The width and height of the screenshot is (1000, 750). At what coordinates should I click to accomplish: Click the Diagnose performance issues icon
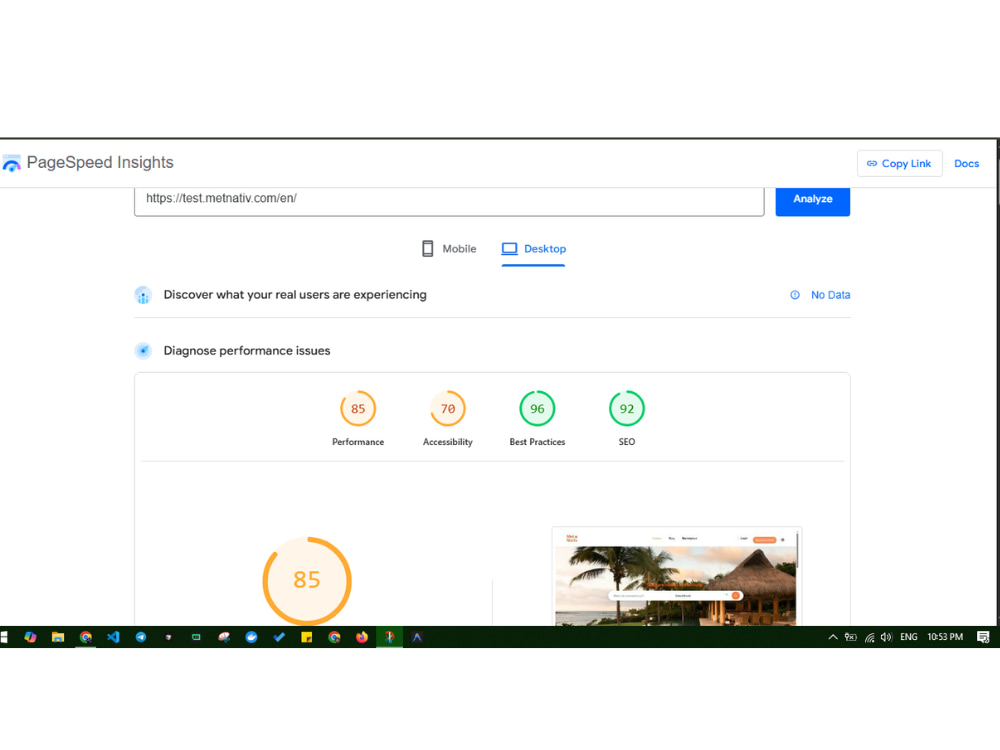coord(143,351)
